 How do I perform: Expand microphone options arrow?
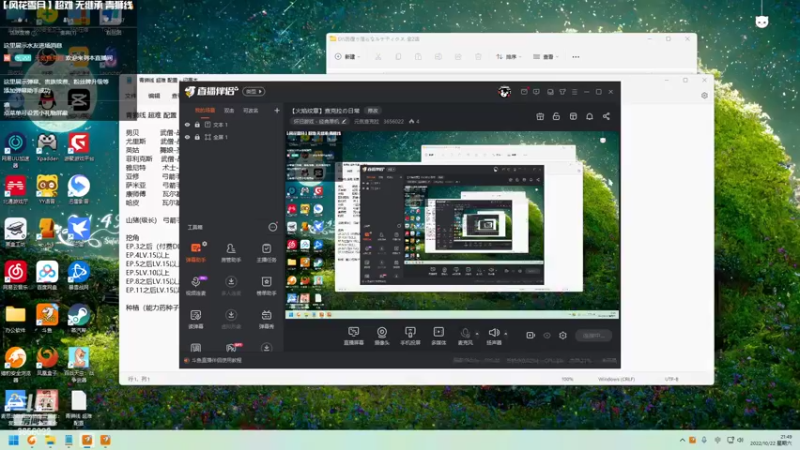coord(477,334)
